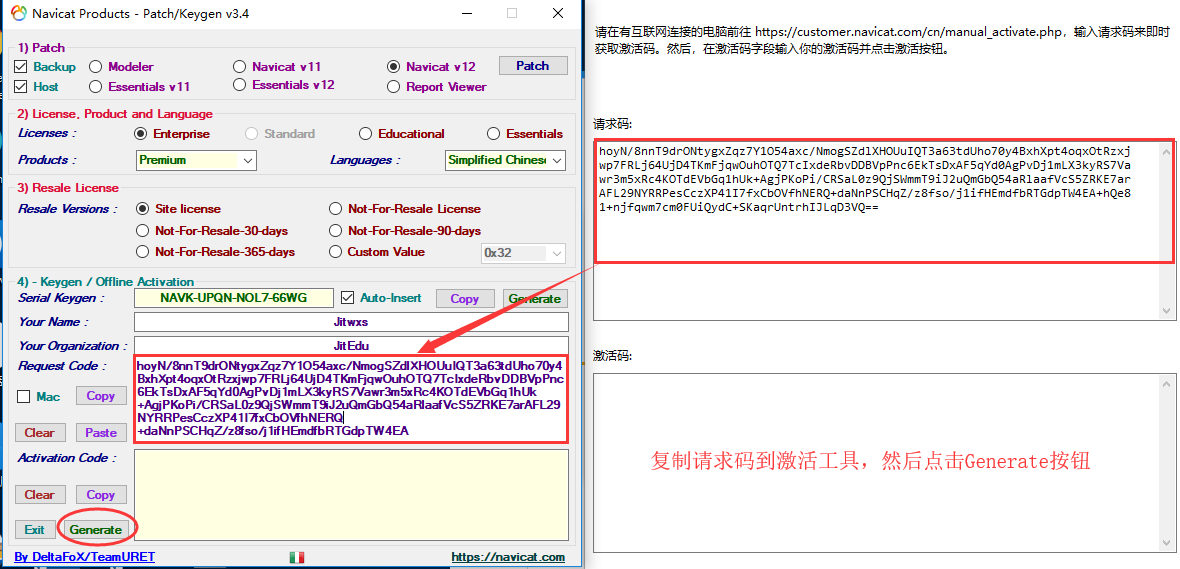1180x569 pixels.
Task: Enable the Auto-Insert checkbox
Action: coord(348,298)
